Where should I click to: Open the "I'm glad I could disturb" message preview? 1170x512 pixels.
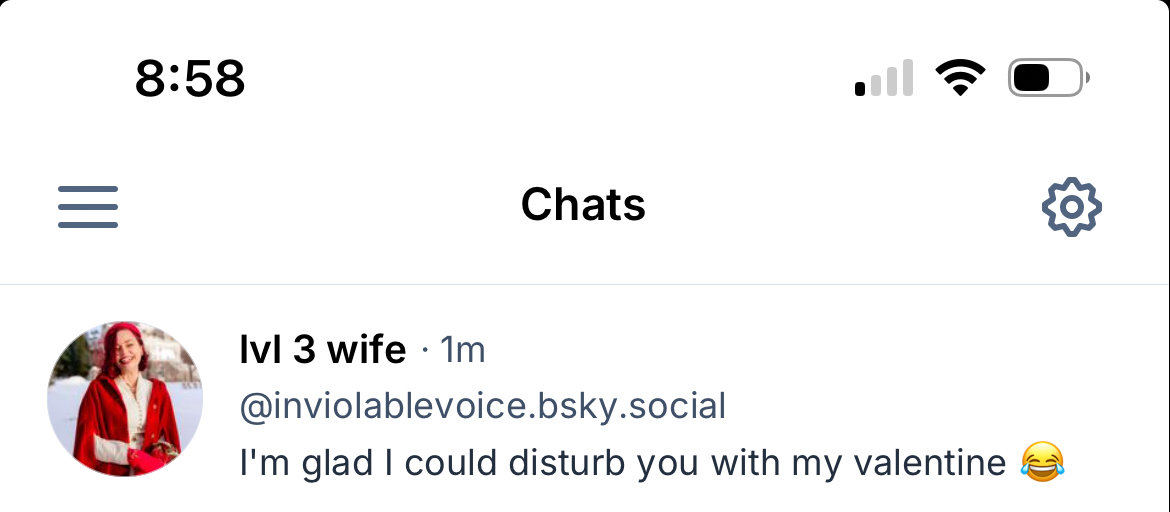tap(622, 463)
